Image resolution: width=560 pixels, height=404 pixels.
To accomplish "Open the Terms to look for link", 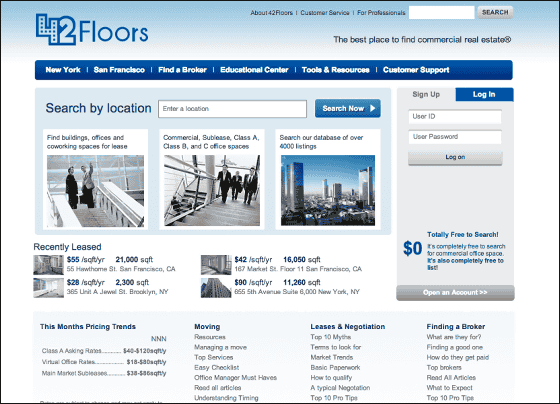I will tap(336, 347).
